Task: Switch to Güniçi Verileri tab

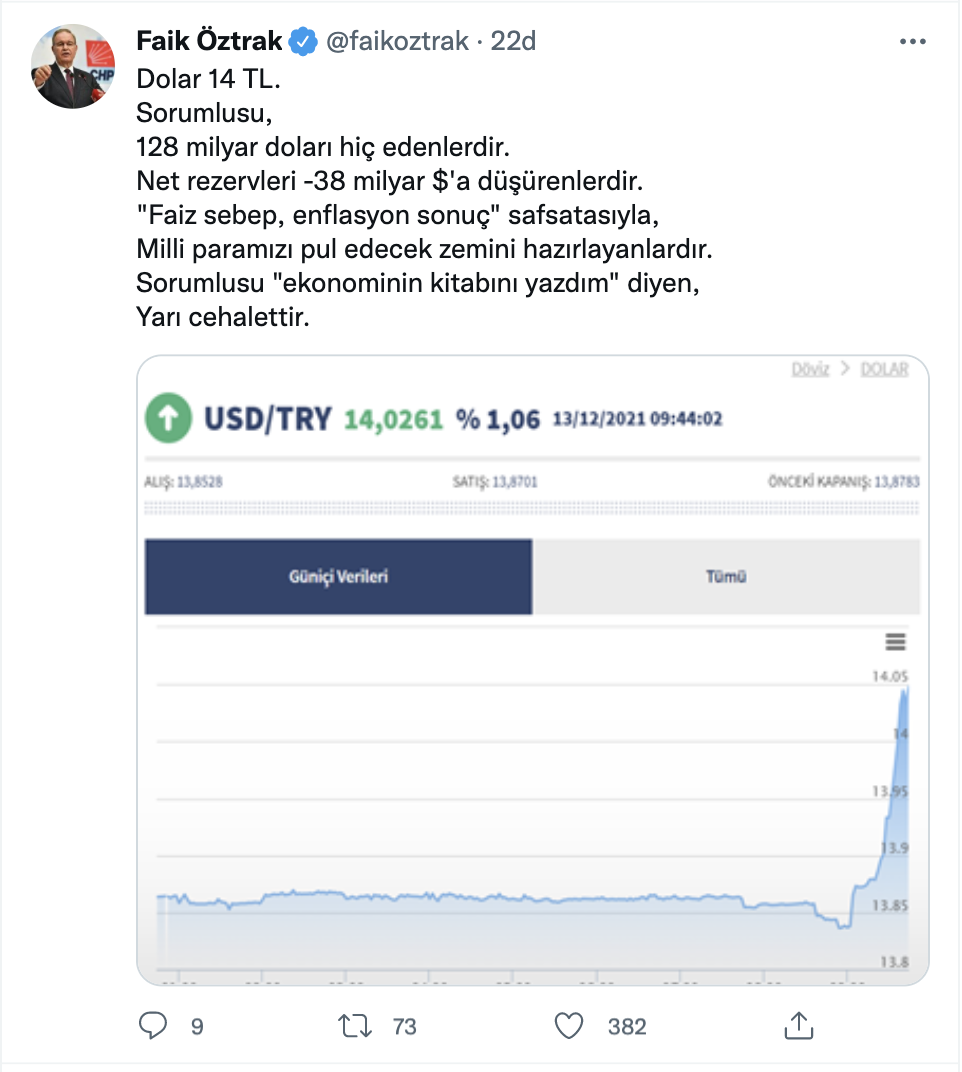Action: 338,577
